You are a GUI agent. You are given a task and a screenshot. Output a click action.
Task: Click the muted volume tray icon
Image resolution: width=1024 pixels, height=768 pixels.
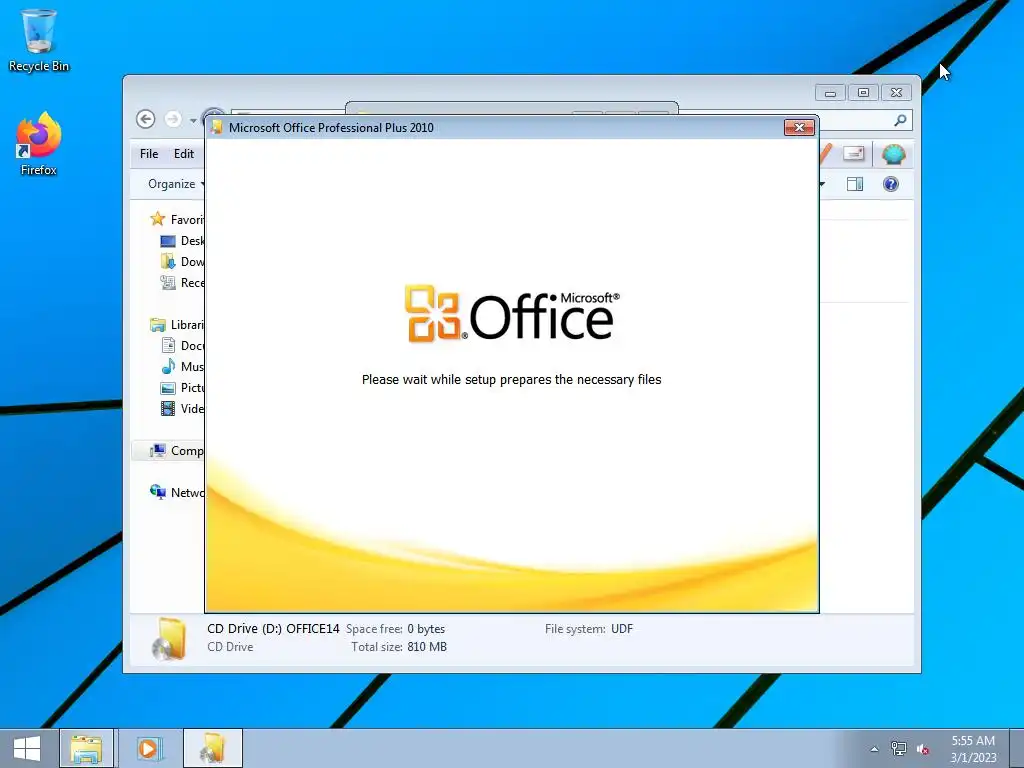point(923,749)
